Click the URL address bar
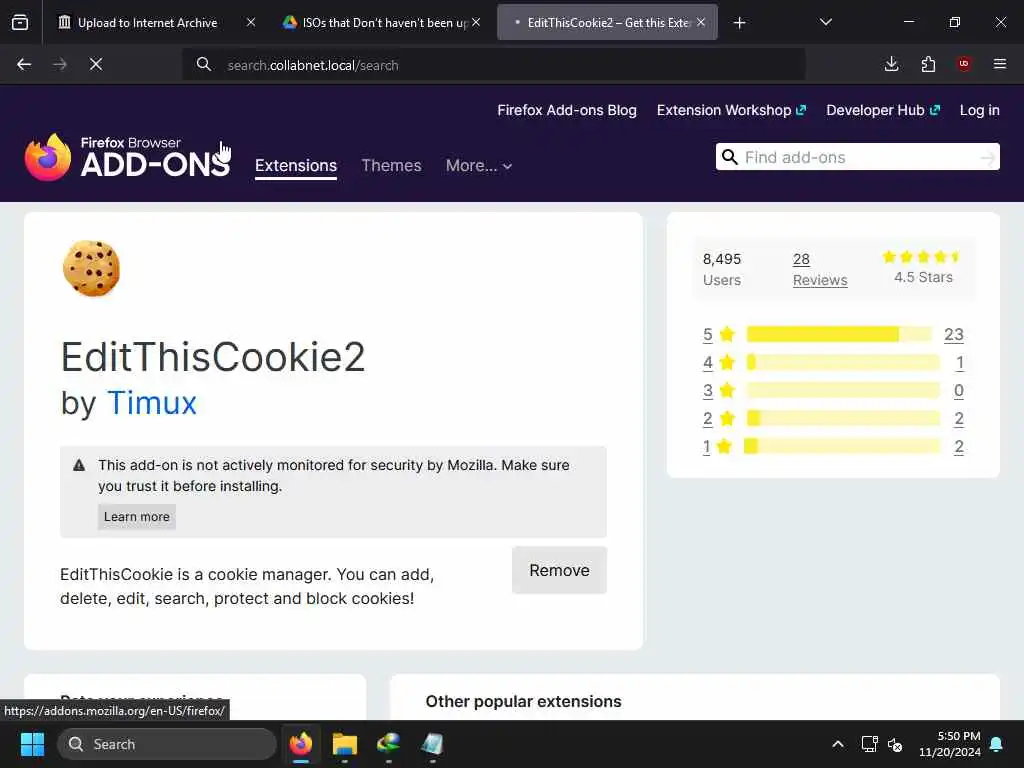Screen dimensions: 1024x768 [x=493, y=65]
